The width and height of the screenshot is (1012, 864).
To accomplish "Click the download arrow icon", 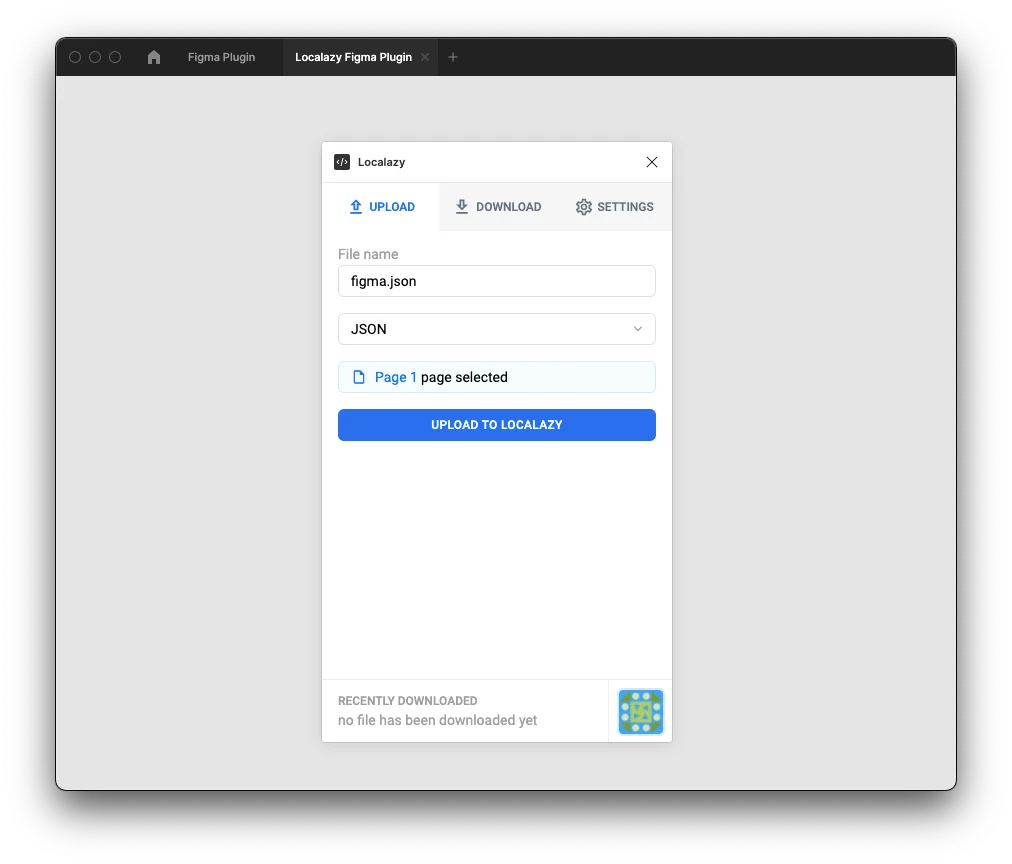I will (461, 206).
